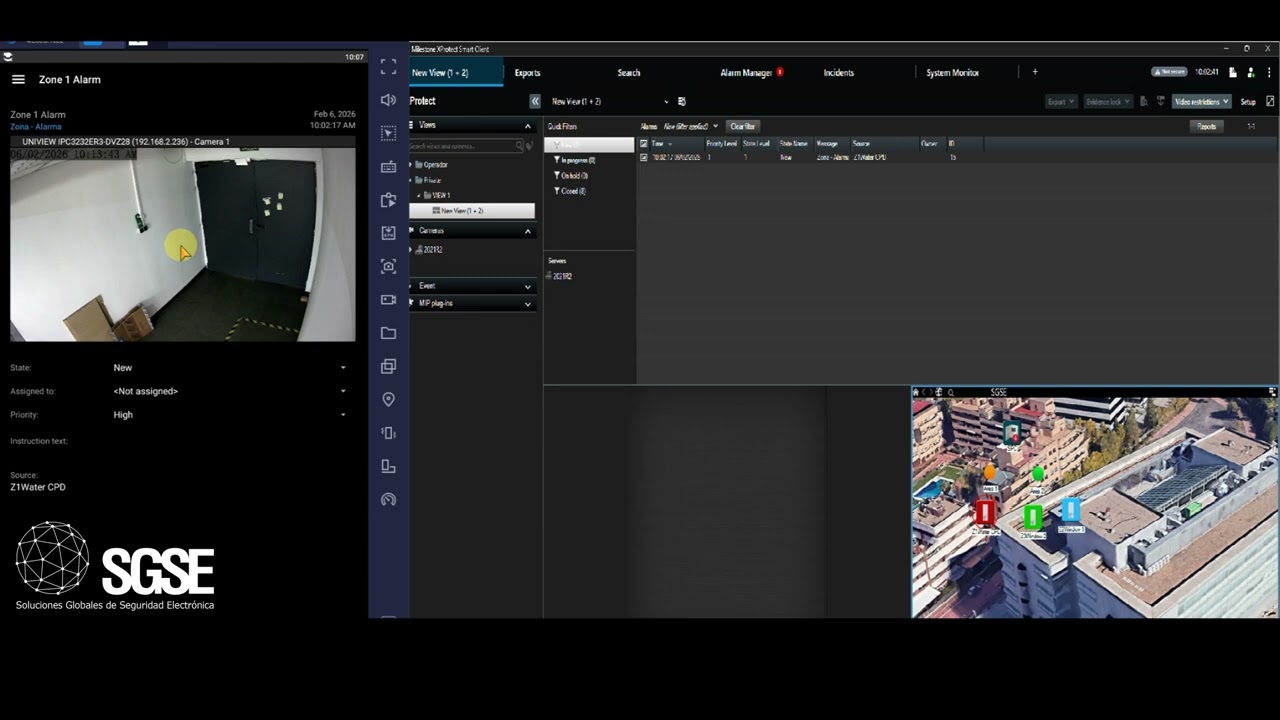Viewport: 1280px width, 720px height.
Task: Select Closed quick filter
Action: (x=570, y=191)
